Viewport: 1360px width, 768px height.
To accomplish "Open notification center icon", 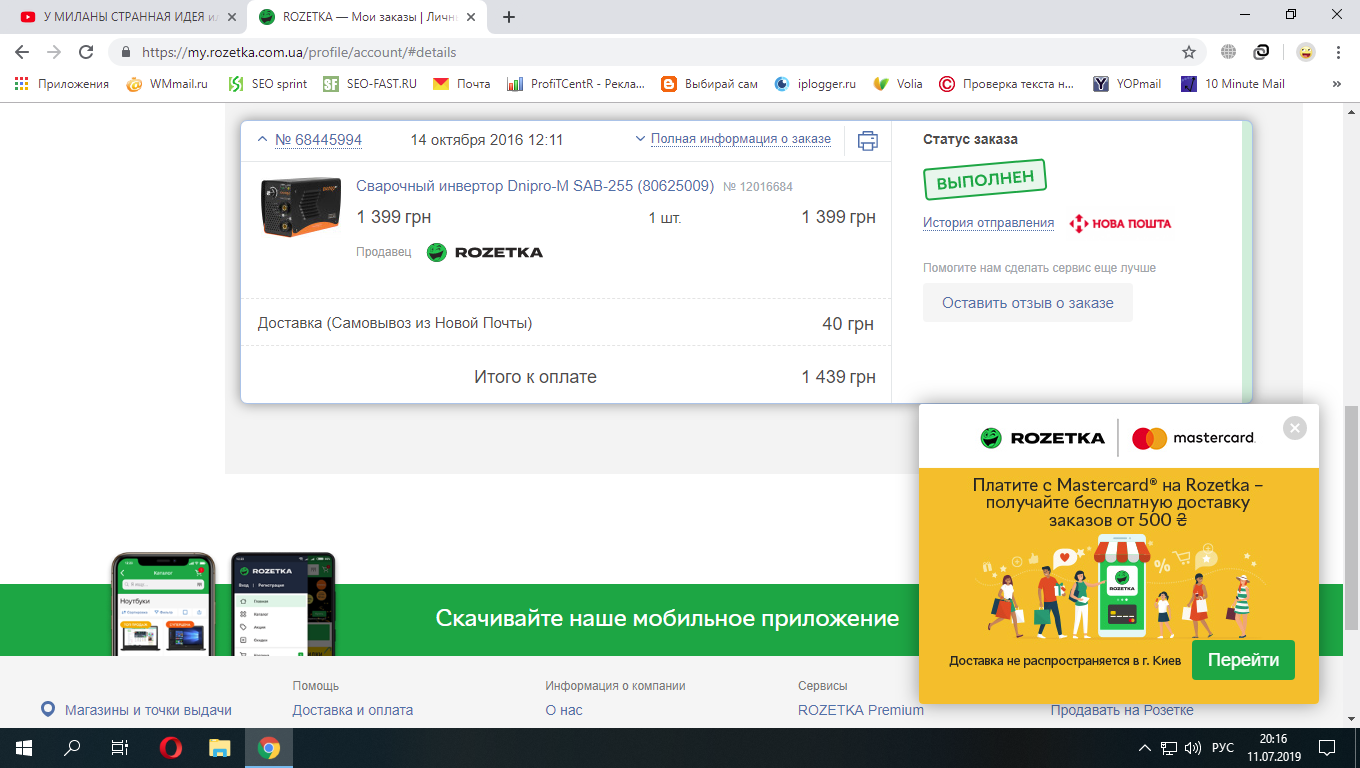I will click(1327, 748).
